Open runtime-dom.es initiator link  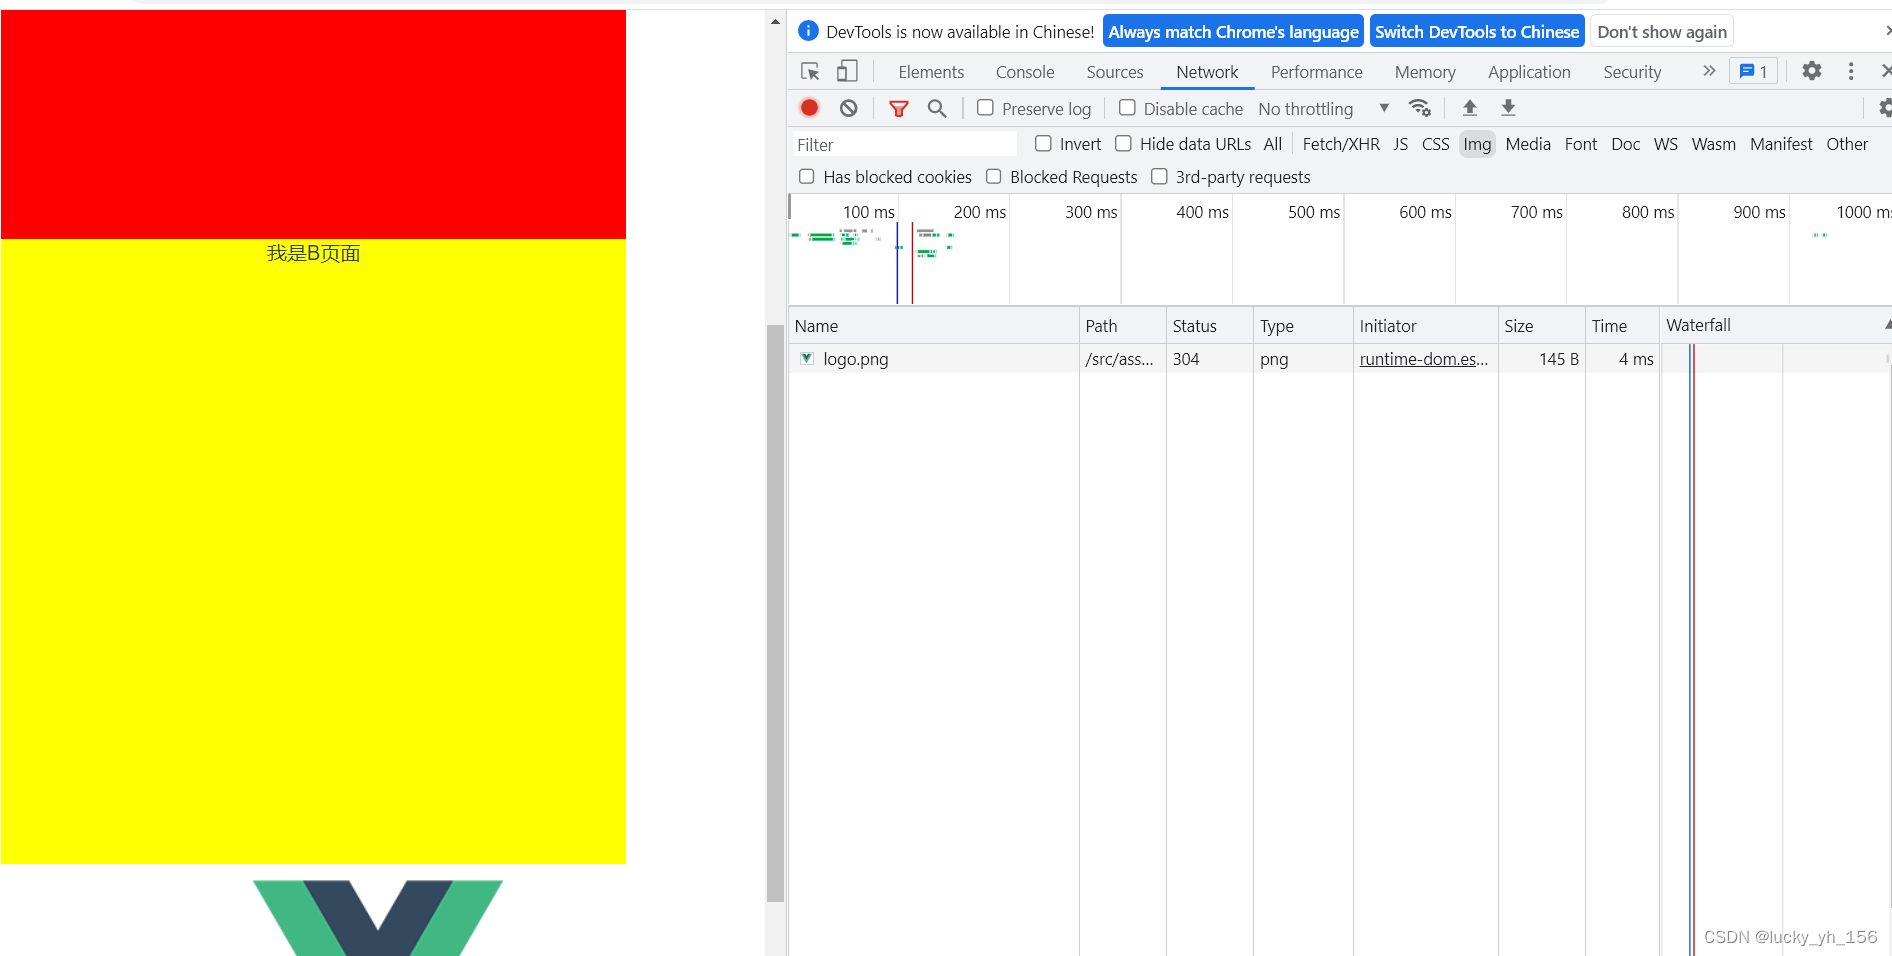[1423, 359]
